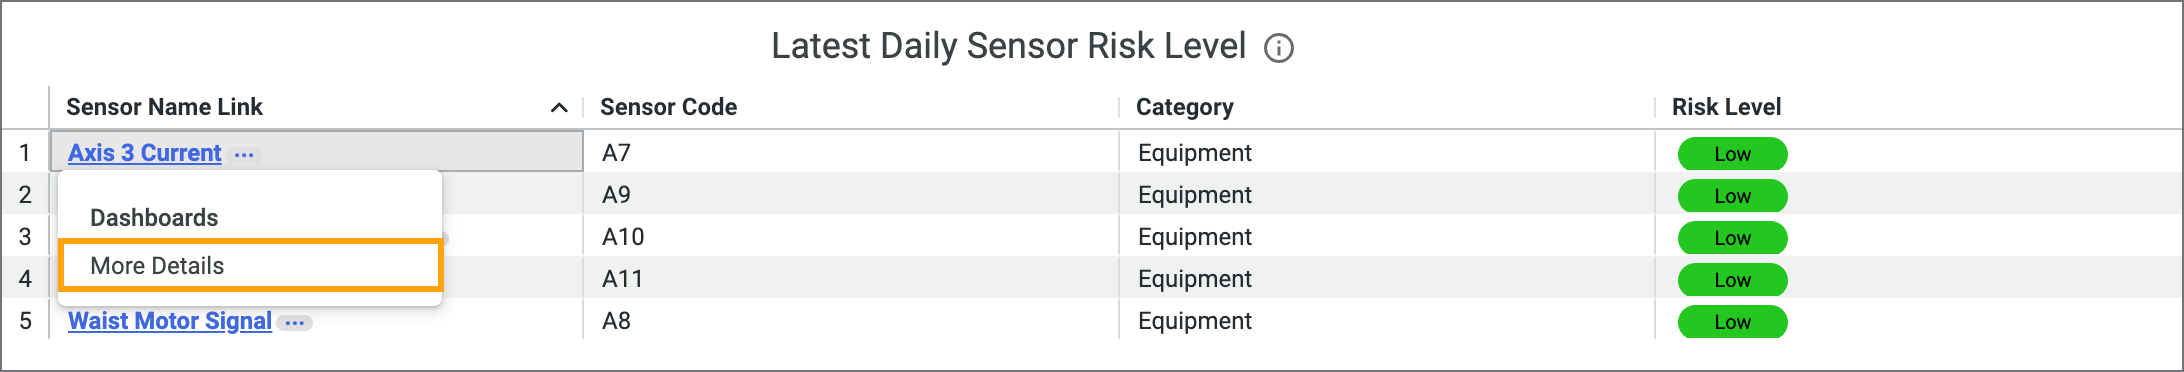This screenshot has height=372, width=2184.
Task: Click the Low risk badge for A11
Action: (1732, 280)
